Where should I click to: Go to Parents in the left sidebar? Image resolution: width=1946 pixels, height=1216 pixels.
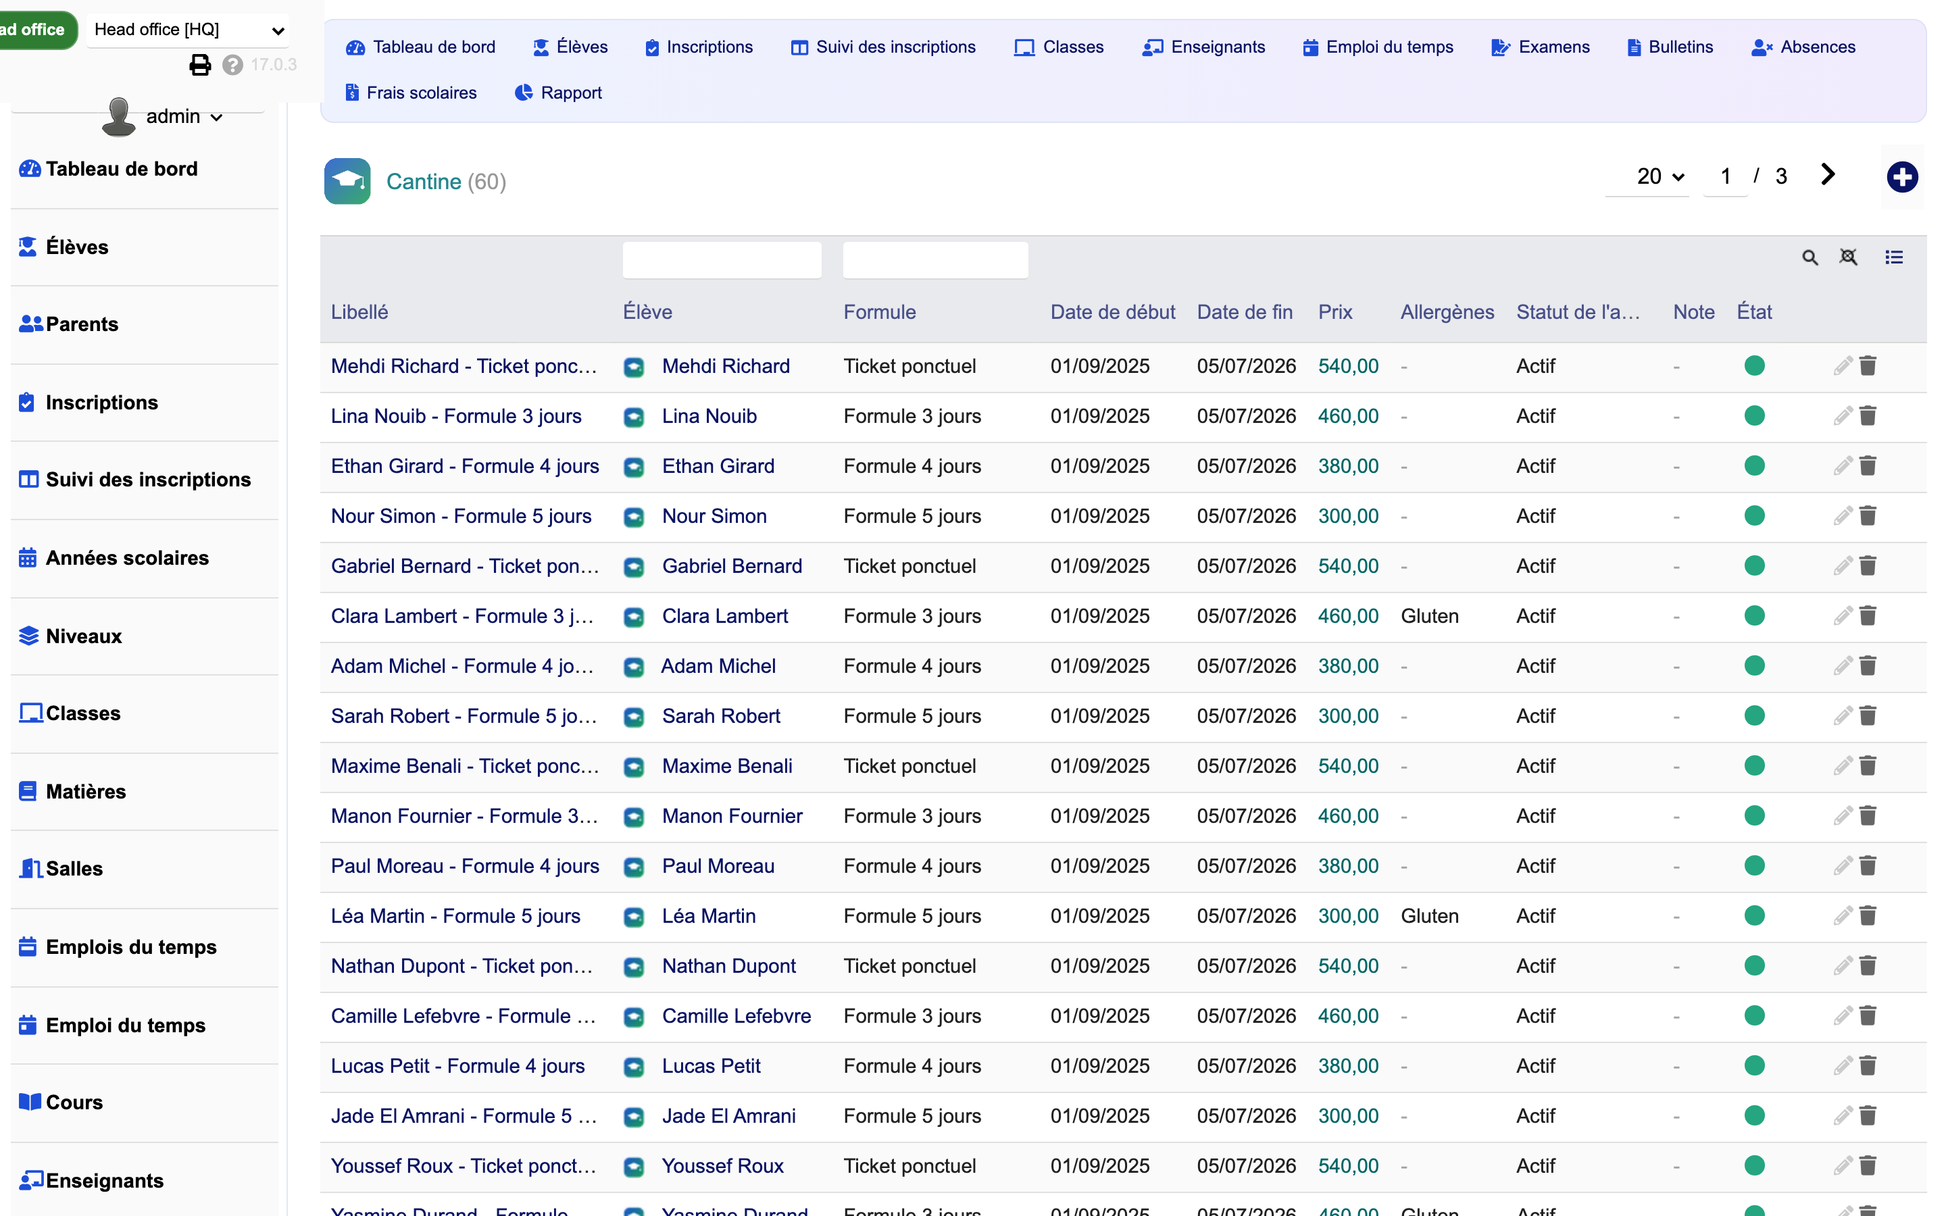click(x=69, y=324)
